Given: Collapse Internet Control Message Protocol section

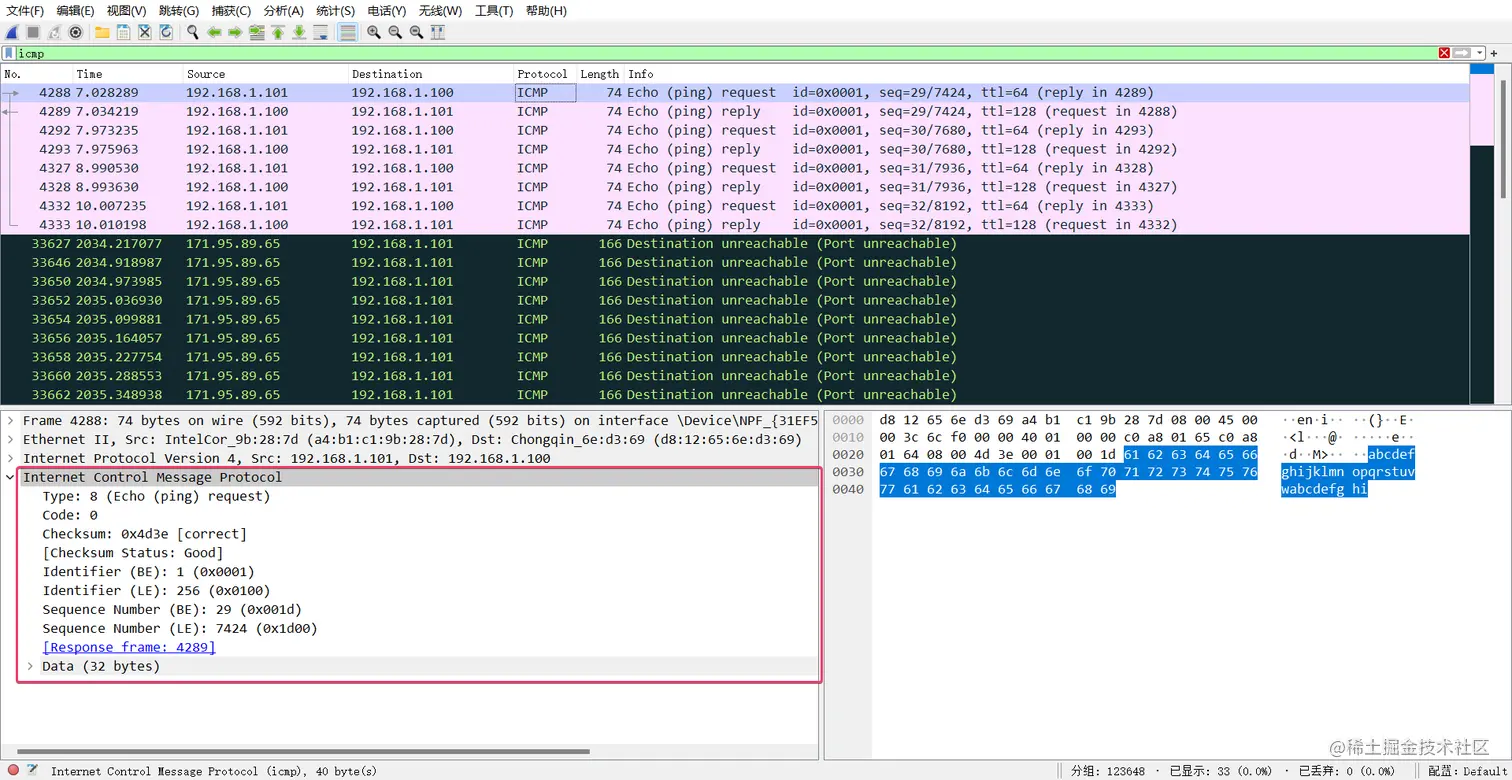Looking at the screenshot, I should click(11, 478).
